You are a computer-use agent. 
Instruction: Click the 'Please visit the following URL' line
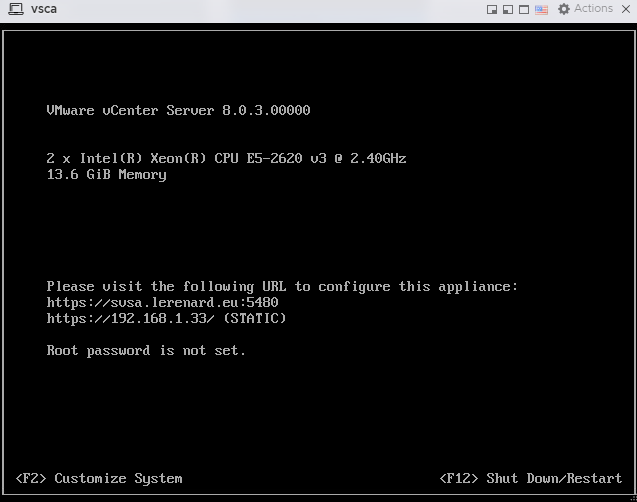pyautogui.click(x=282, y=286)
